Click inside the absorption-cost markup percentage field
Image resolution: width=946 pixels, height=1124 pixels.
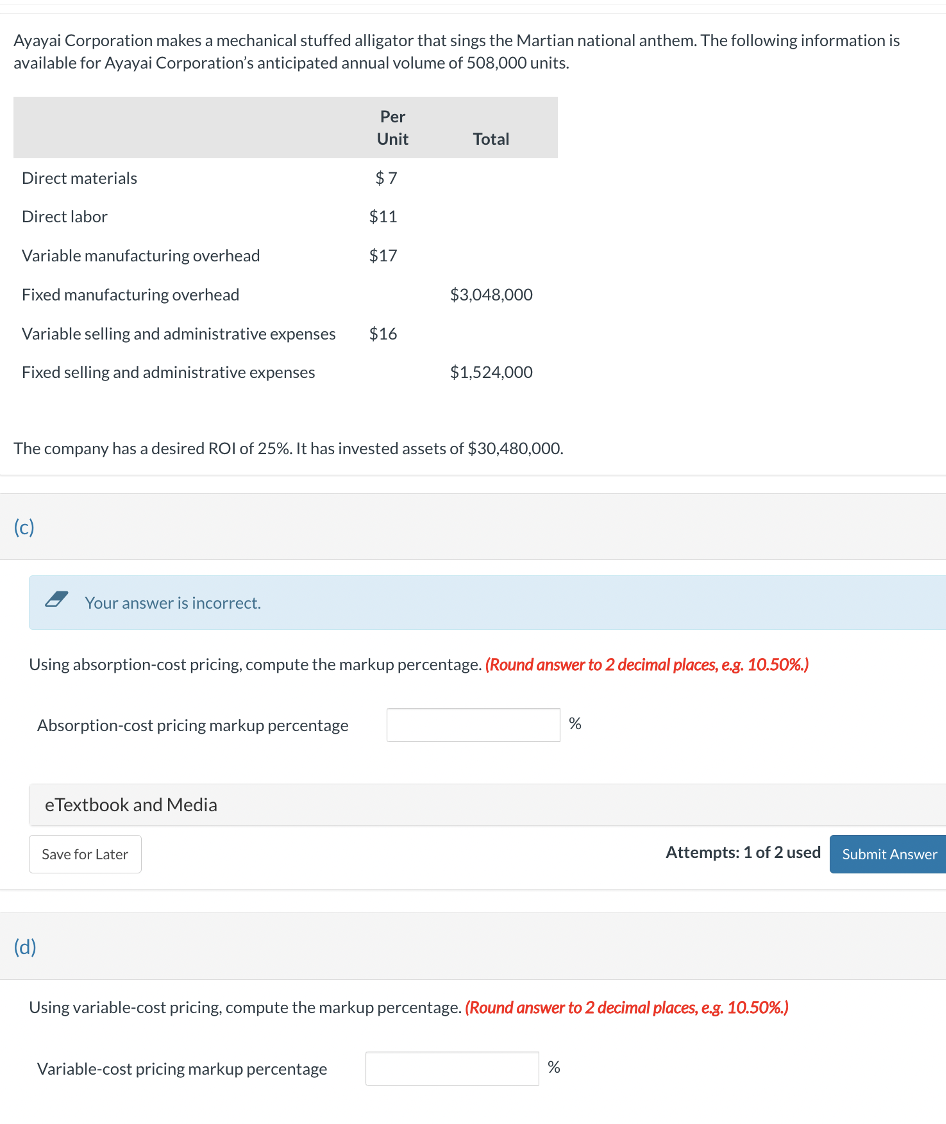pos(472,724)
